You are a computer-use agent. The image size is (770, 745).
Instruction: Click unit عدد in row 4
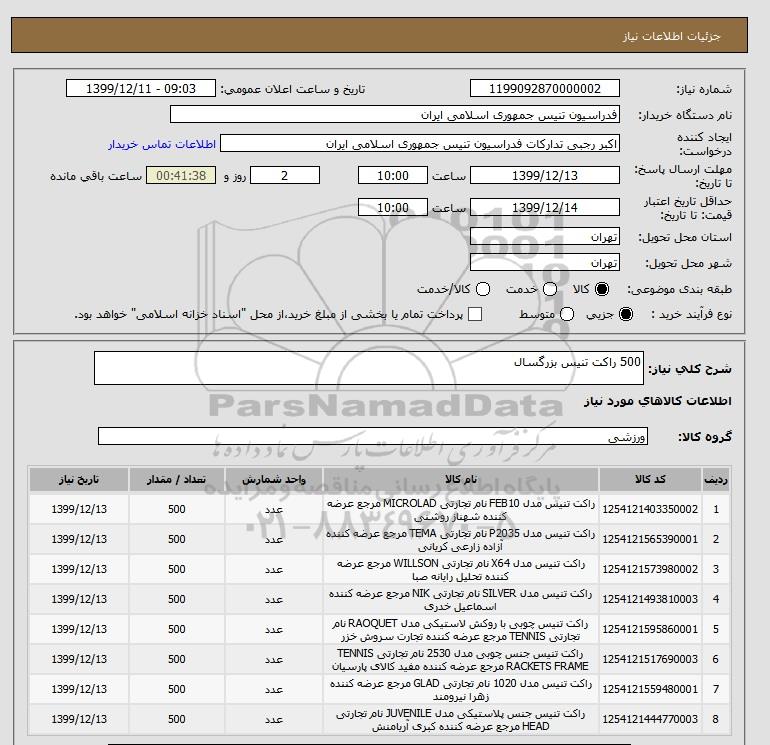coord(274,599)
